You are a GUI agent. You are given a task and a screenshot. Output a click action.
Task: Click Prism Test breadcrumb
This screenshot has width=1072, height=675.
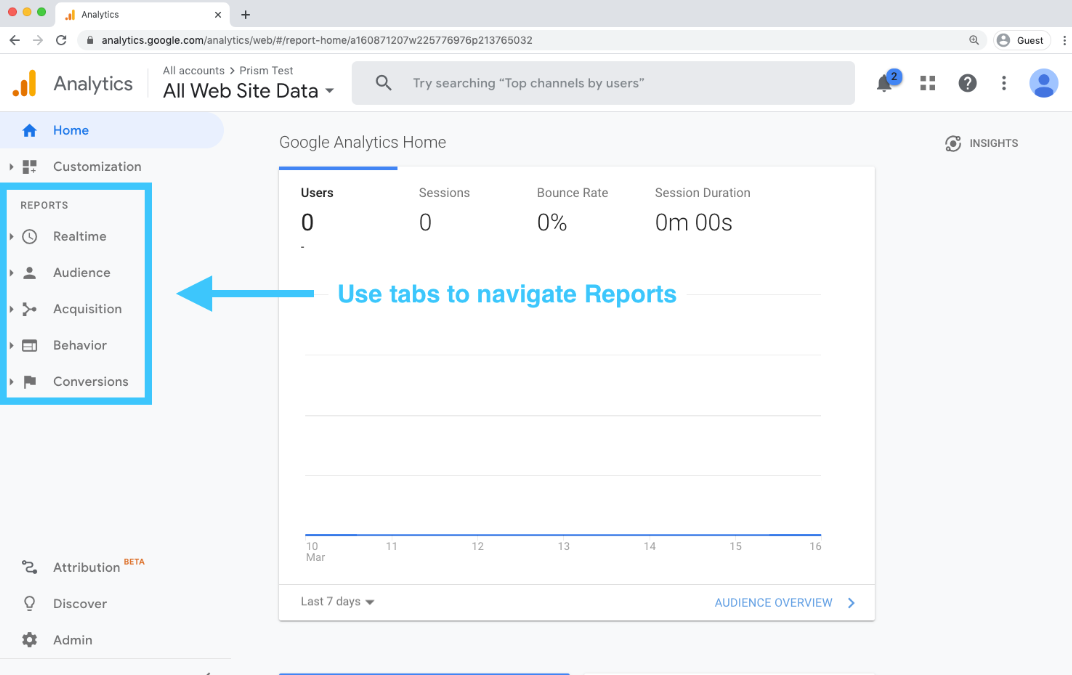coord(266,70)
